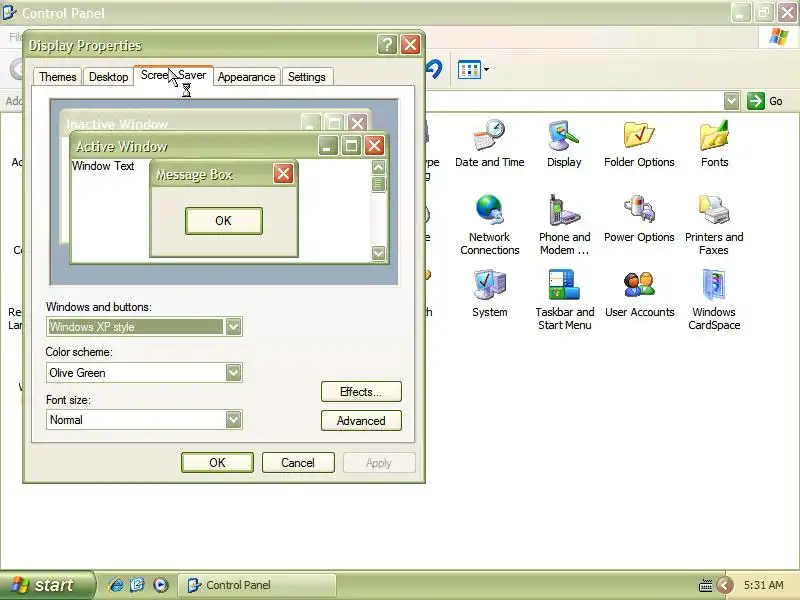Click the keyboard icon in system tray
The image size is (800, 600).
pos(705,585)
